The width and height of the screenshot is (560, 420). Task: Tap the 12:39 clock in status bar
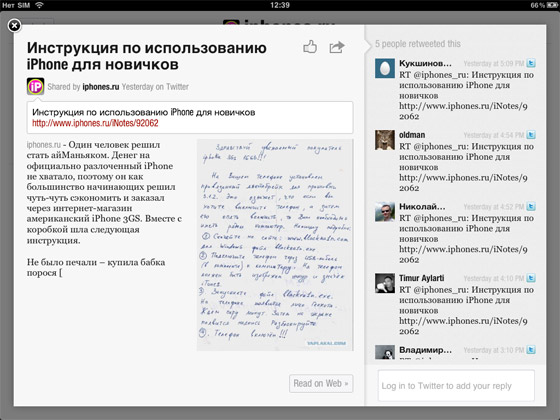[280, 5]
